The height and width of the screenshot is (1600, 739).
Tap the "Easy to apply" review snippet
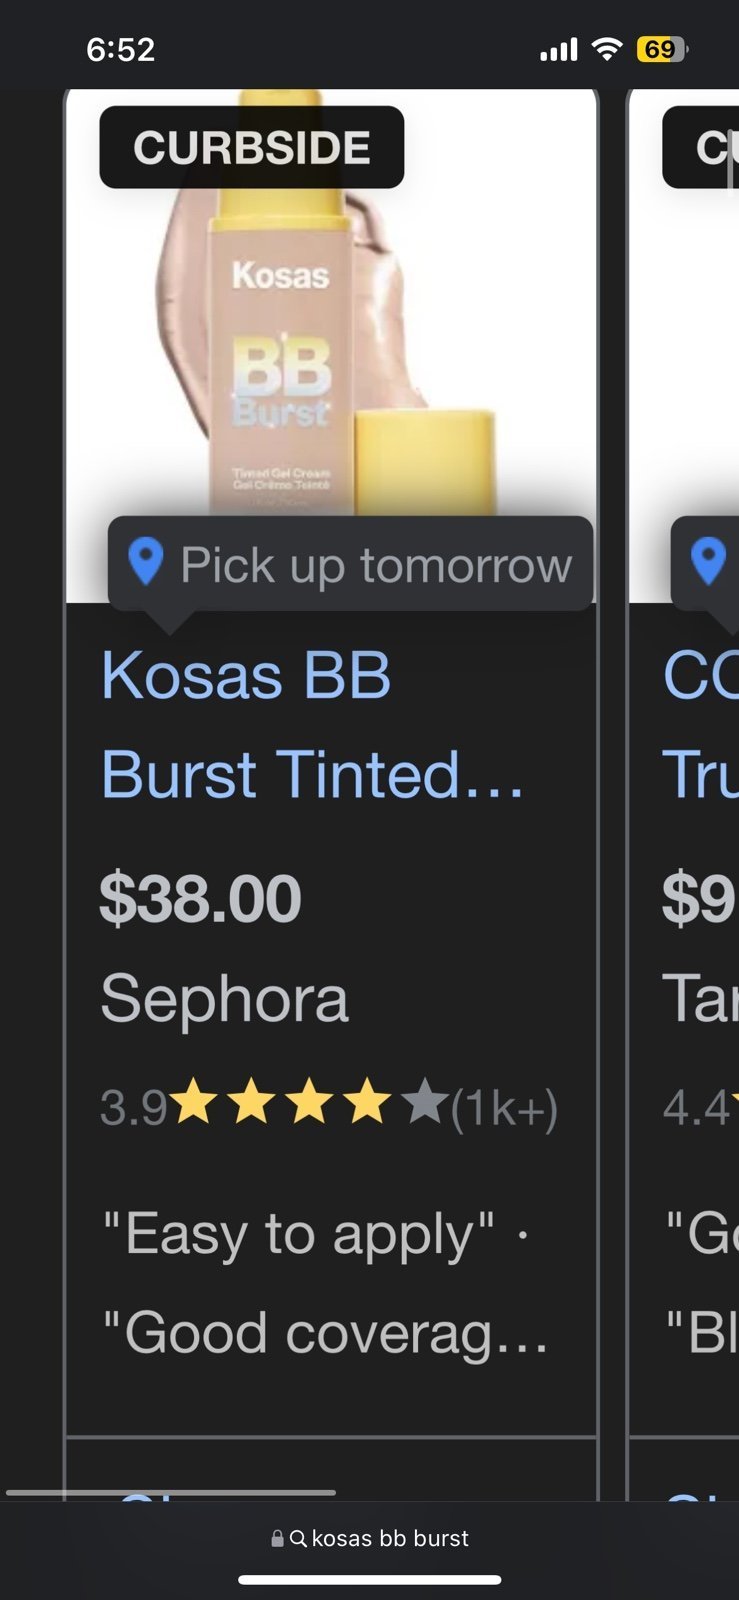point(299,1234)
